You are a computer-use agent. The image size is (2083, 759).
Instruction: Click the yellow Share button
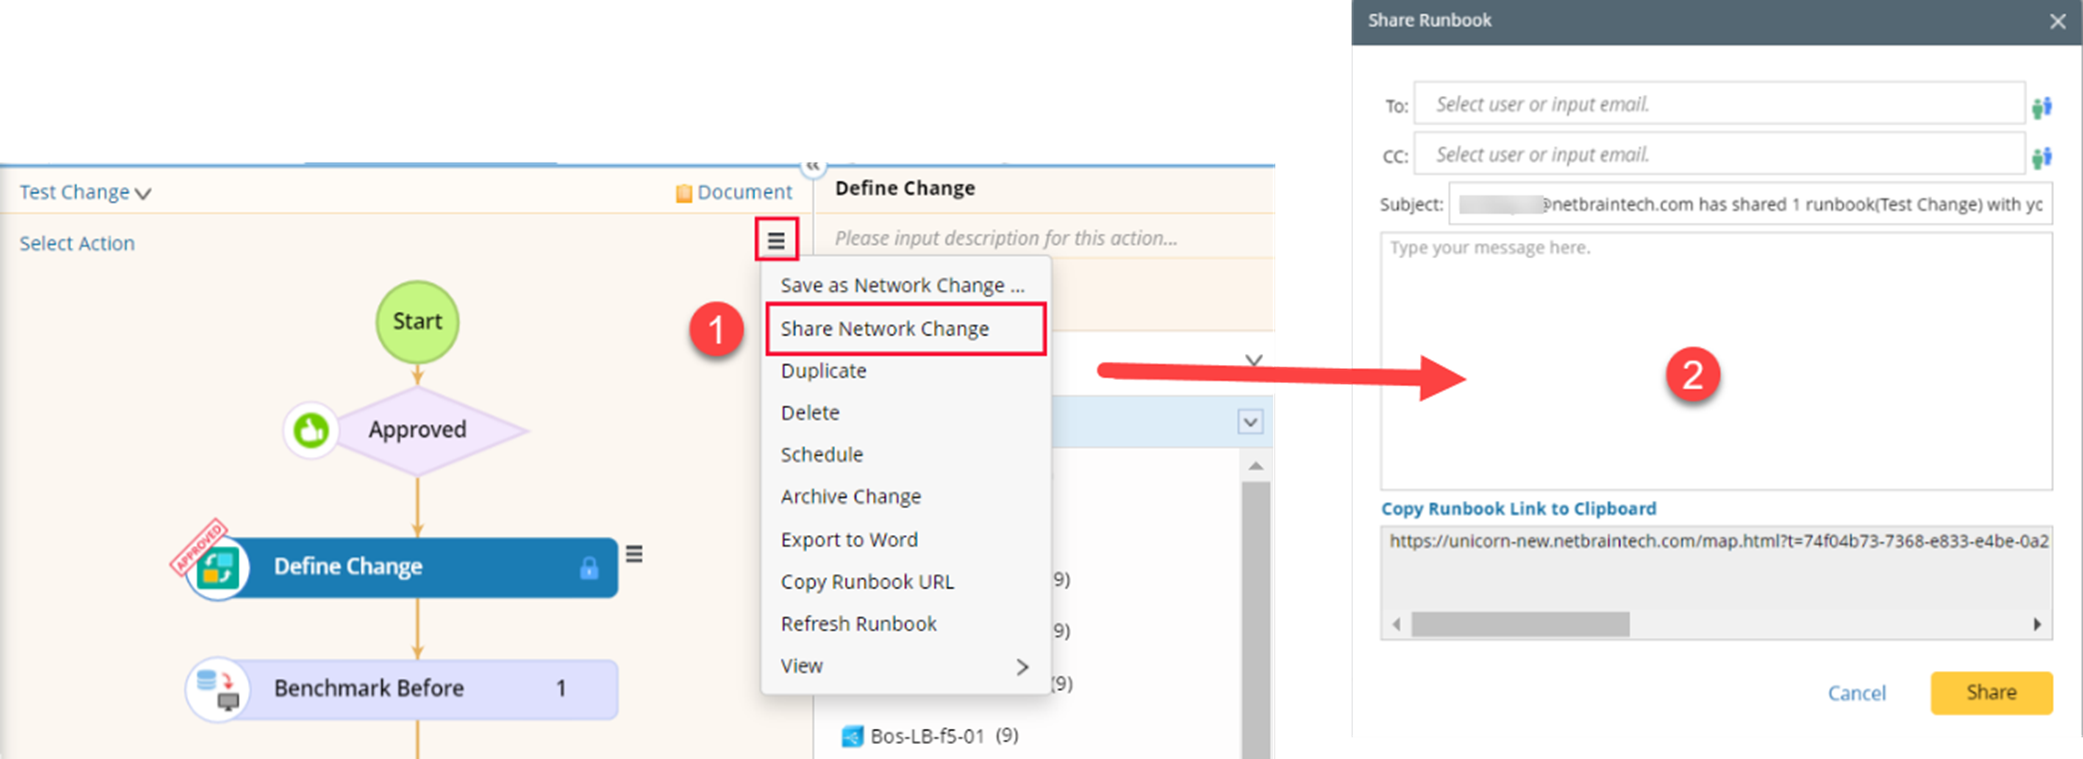[1990, 693]
